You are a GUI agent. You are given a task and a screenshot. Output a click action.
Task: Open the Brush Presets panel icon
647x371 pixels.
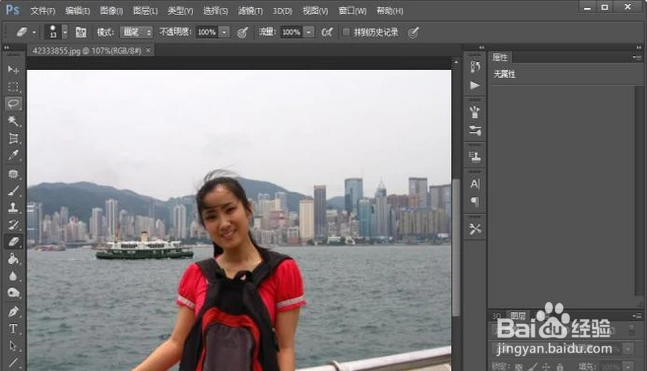pyautogui.click(x=475, y=131)
